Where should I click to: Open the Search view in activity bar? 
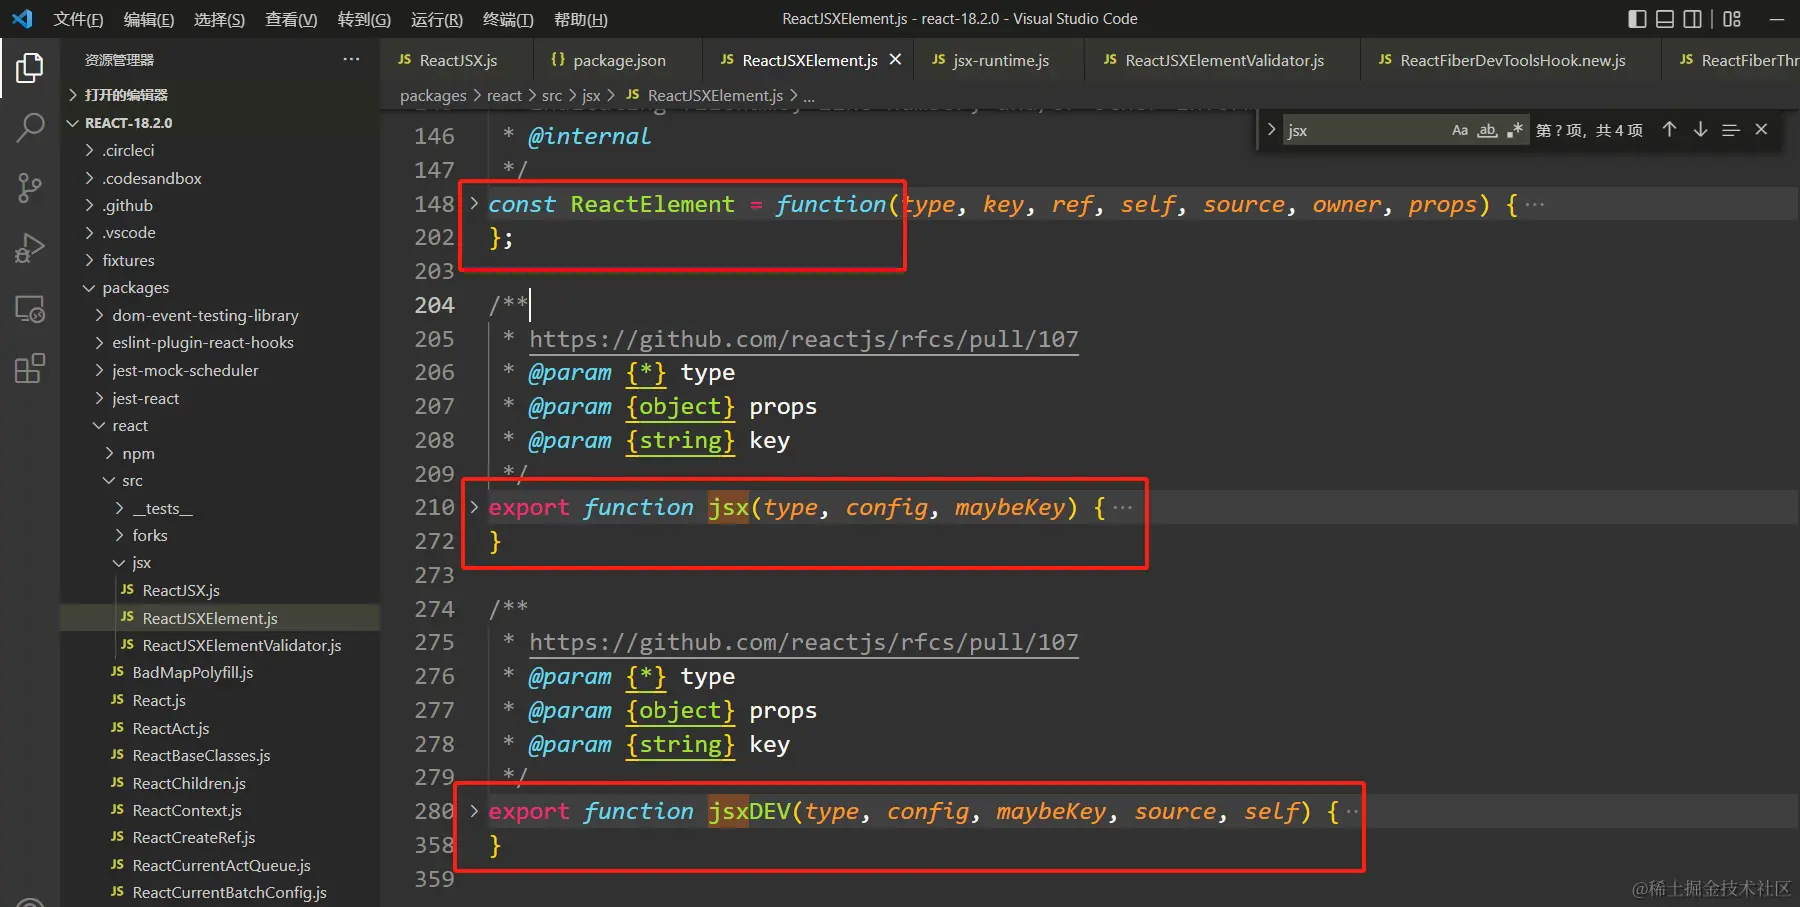tap(30, 127)
